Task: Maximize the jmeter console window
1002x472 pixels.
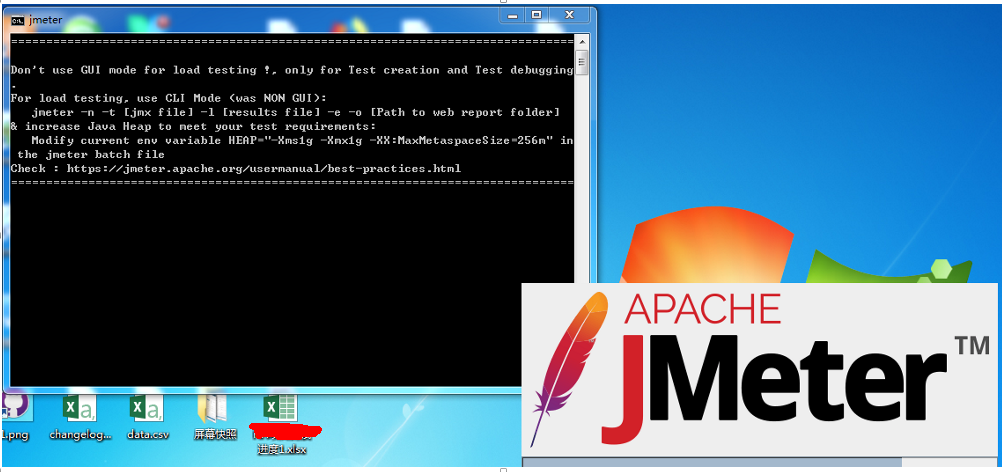Action: [x=537, y=14]
